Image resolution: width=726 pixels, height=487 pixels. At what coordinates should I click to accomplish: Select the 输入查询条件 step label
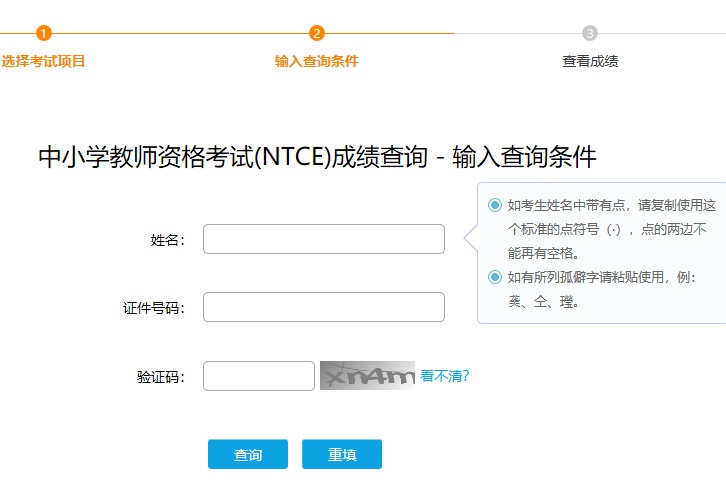317,61
